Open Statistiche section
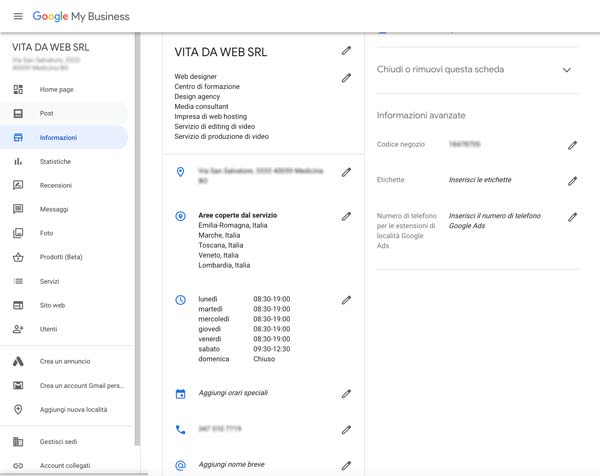 click(x=55, y=161)
